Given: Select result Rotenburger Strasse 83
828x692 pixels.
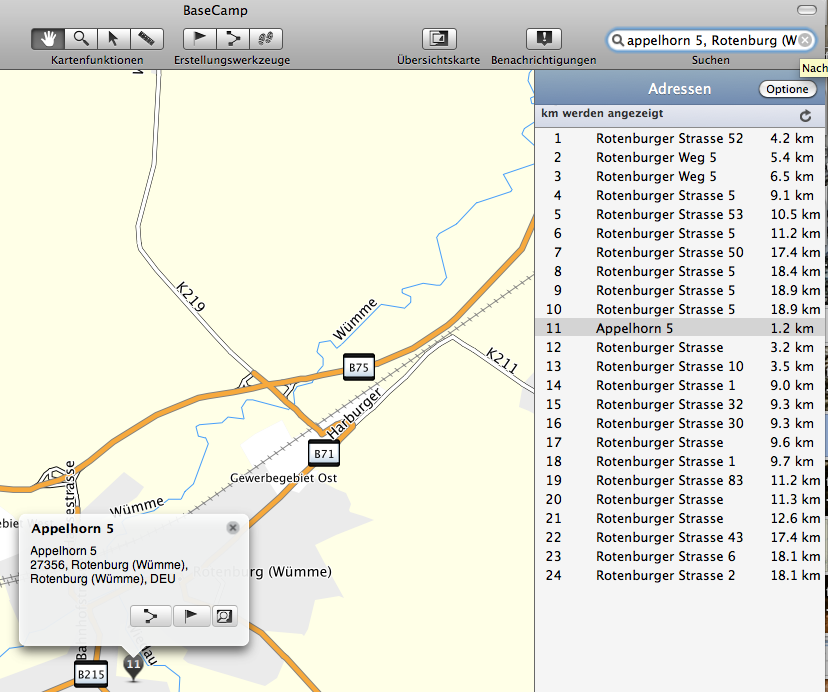Looking at the screenshot, I should click(680, 481).
